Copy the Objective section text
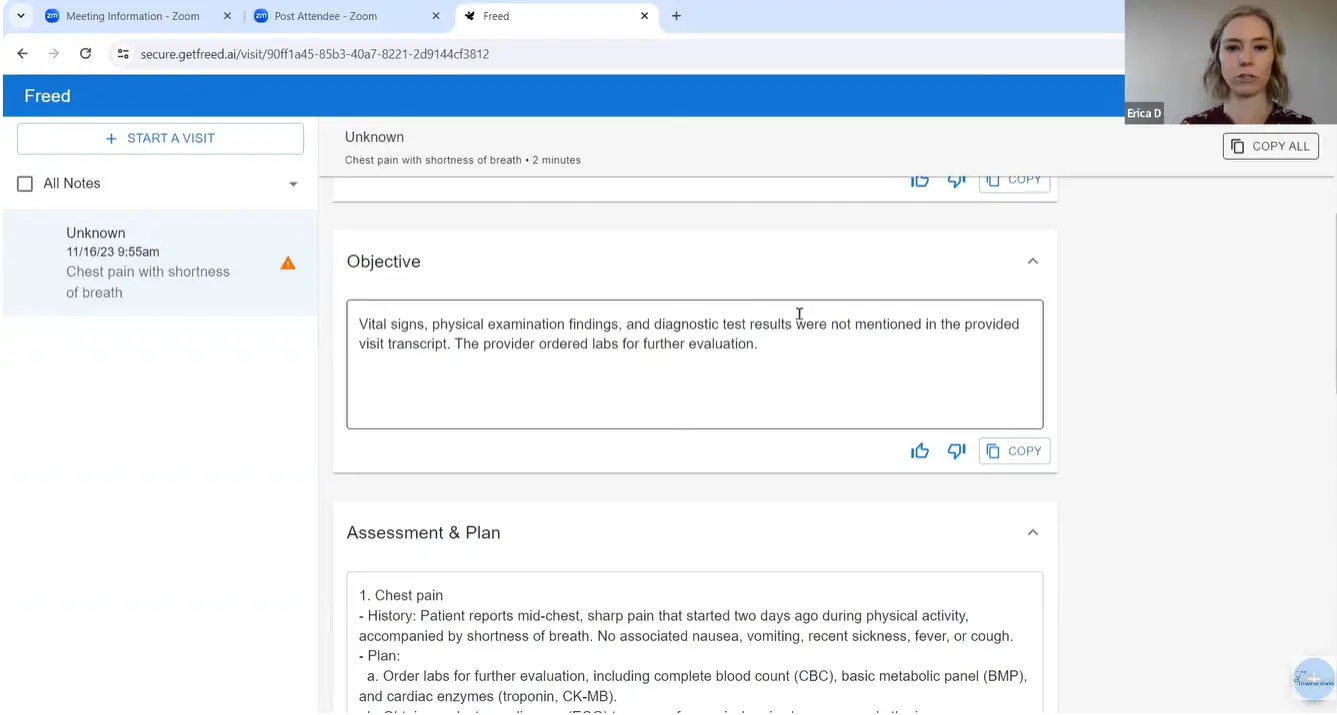1337x715 pixels. click(1014, 450)
